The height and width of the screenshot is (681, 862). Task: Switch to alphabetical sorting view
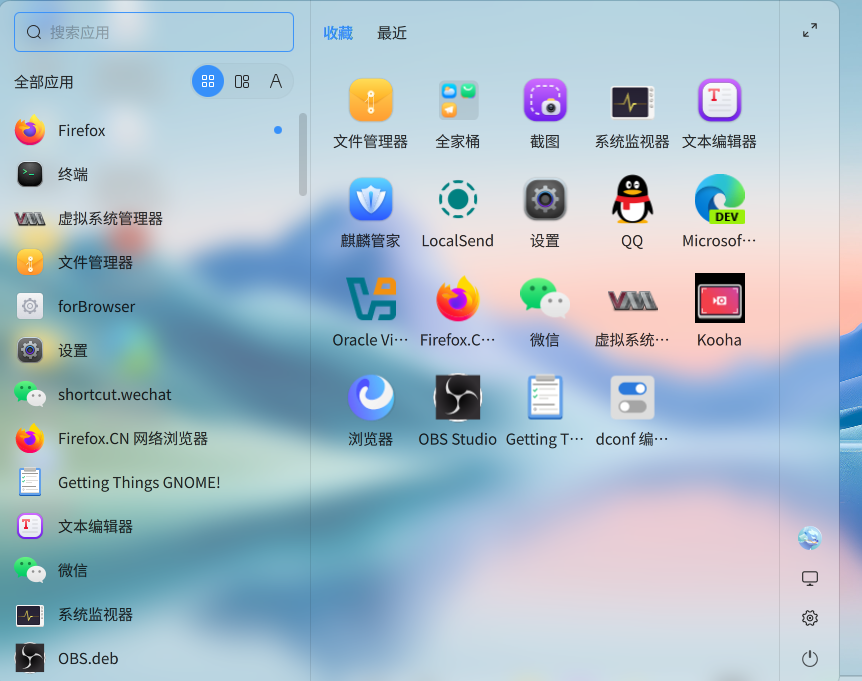275,81
